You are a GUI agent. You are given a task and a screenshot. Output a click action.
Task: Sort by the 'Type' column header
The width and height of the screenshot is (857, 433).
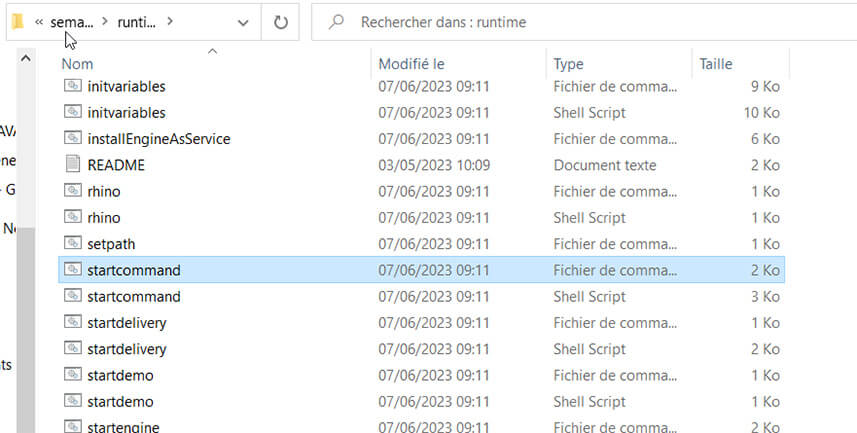[568, 64]
